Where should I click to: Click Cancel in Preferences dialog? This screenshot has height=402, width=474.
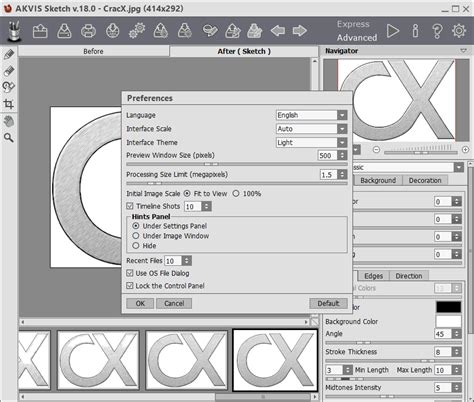(174, 303)
